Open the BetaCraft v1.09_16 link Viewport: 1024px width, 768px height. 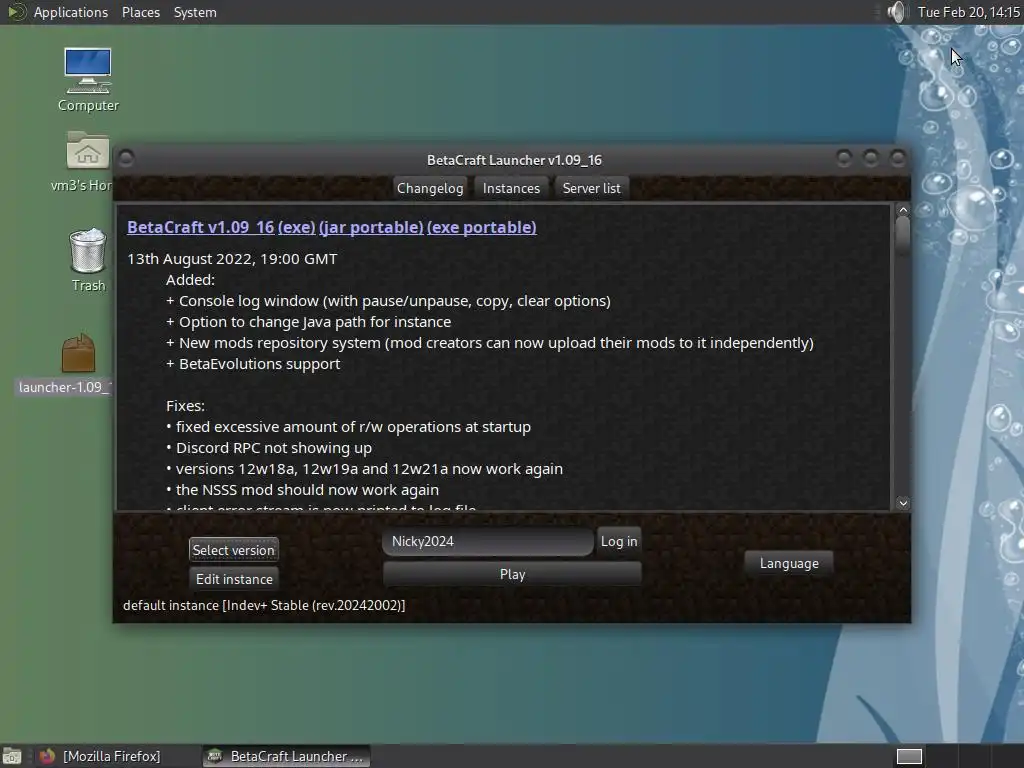(x=200, y=227)
